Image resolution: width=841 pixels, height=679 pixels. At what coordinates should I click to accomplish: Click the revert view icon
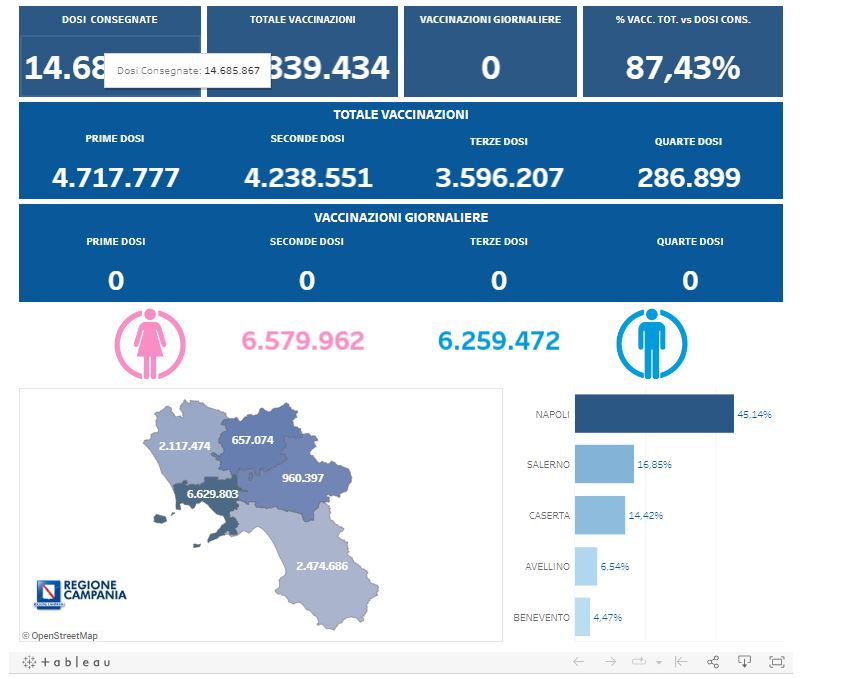click(x=681, y=662)
